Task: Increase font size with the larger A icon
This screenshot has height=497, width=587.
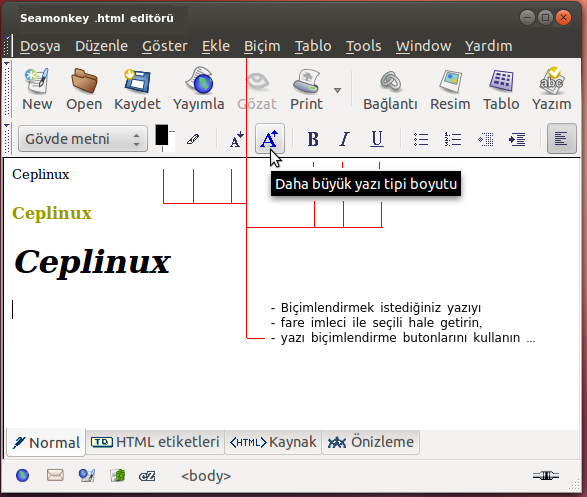Action: pyautogui.click(x=270, y=138)
